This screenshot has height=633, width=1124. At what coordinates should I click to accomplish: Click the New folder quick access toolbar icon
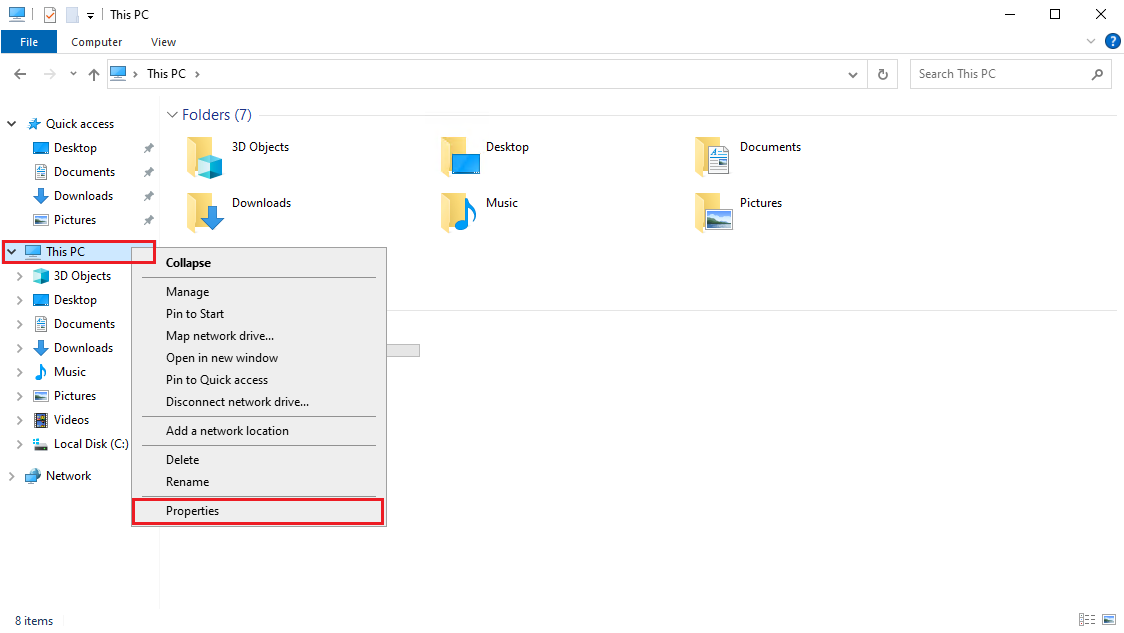tap(72, 14)
